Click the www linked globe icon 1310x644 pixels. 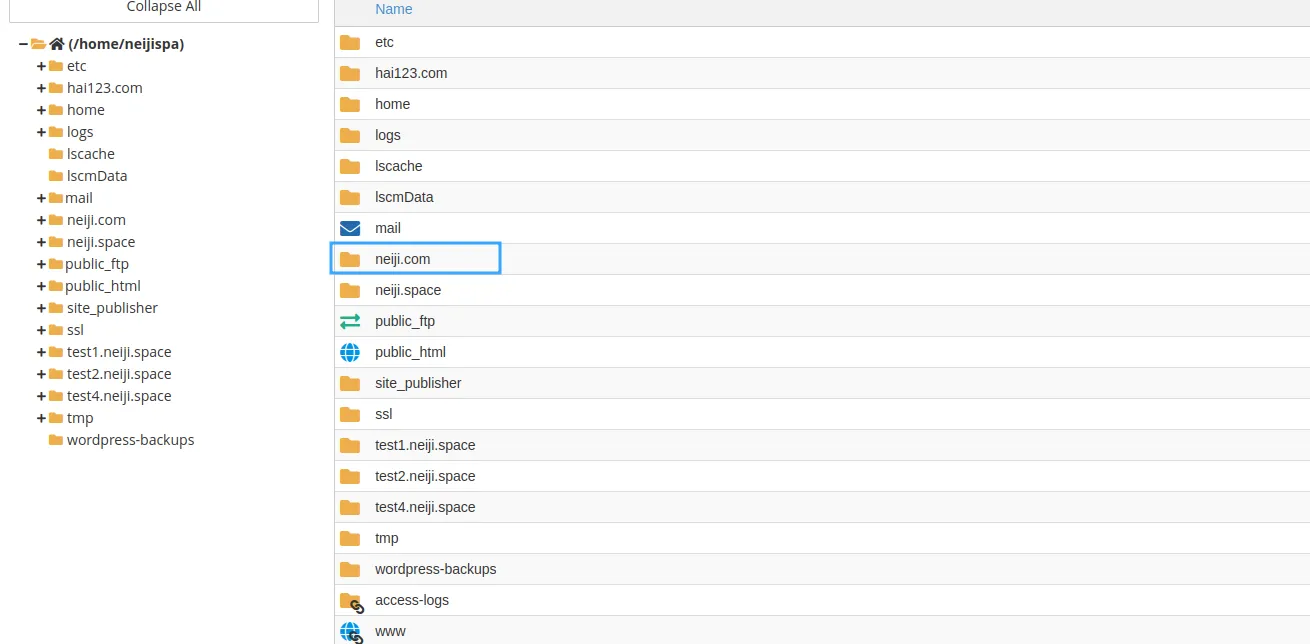350,632
